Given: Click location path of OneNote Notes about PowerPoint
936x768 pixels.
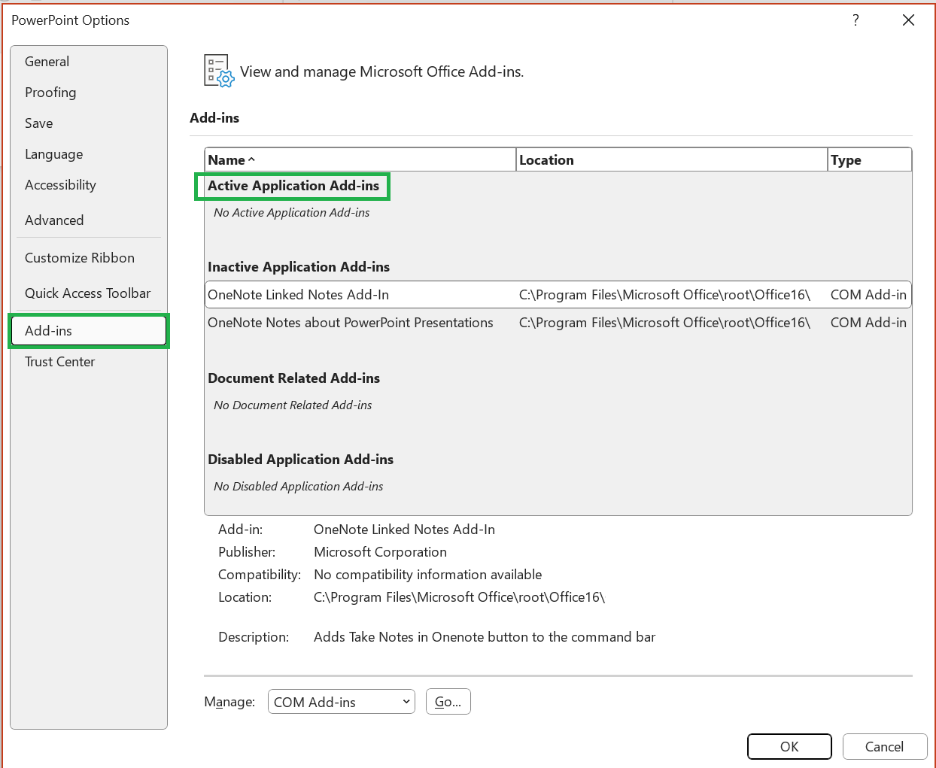Looking at the screenshot, I should 664,323.
